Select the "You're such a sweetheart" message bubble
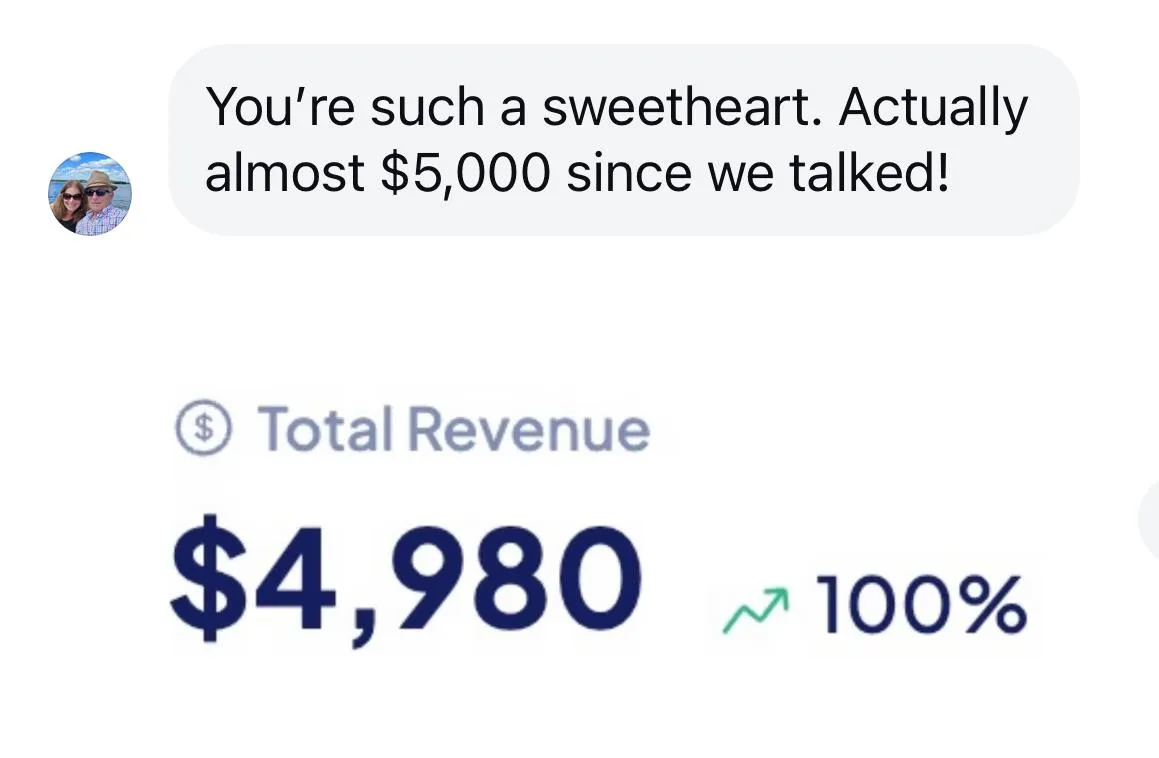Screen dimensions: 1159x758 point(624,140)
